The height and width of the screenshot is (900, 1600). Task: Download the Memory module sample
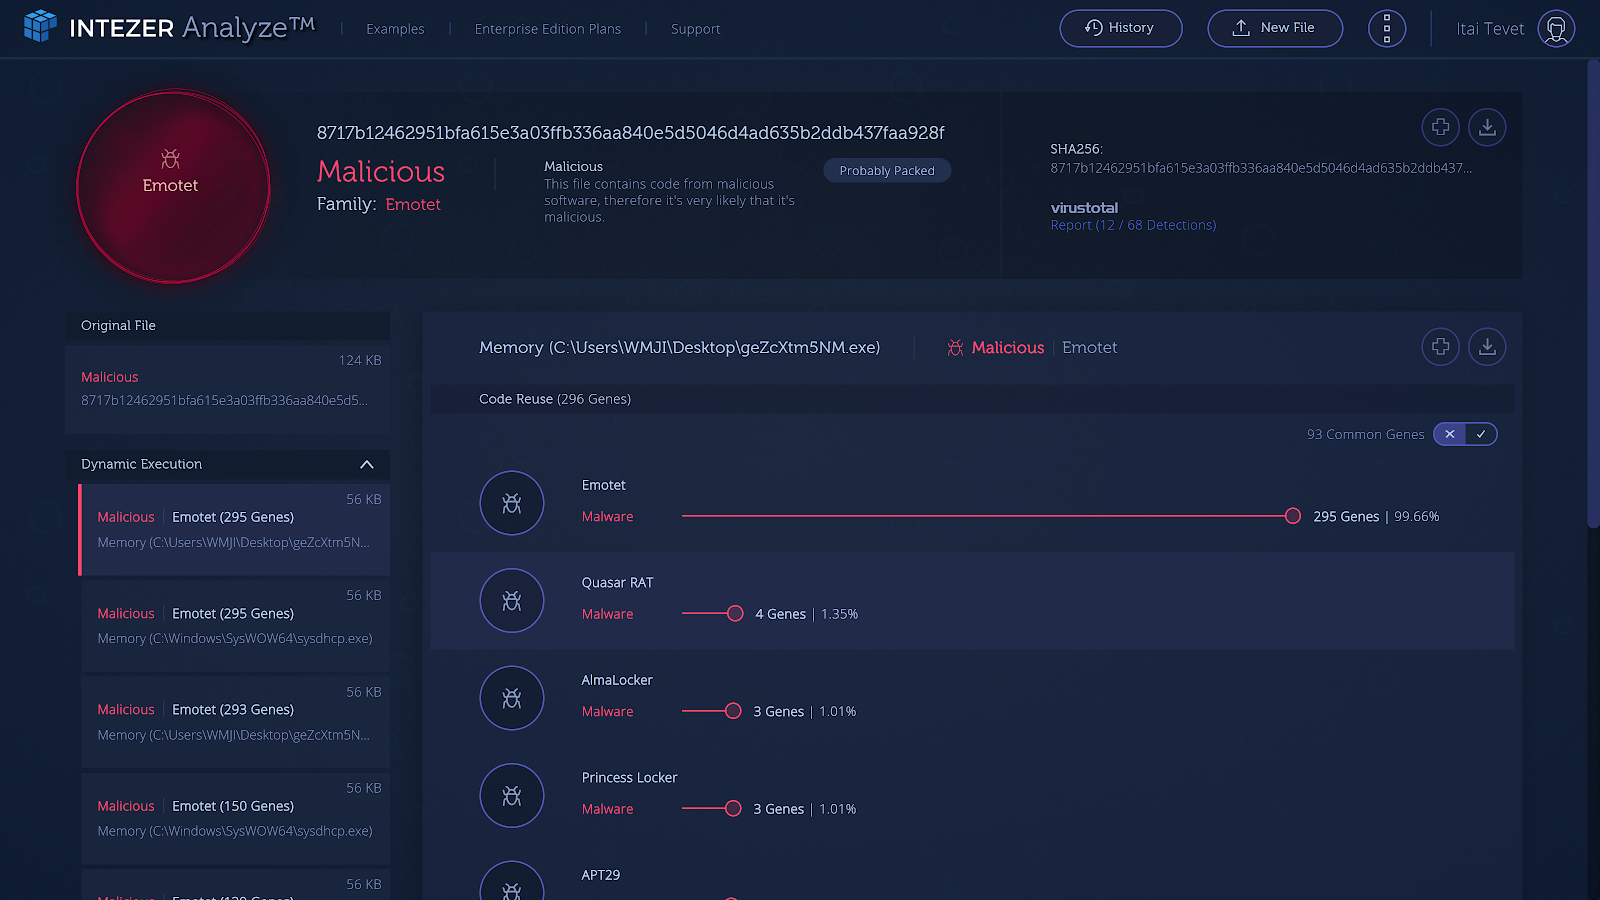[1487, 347]
